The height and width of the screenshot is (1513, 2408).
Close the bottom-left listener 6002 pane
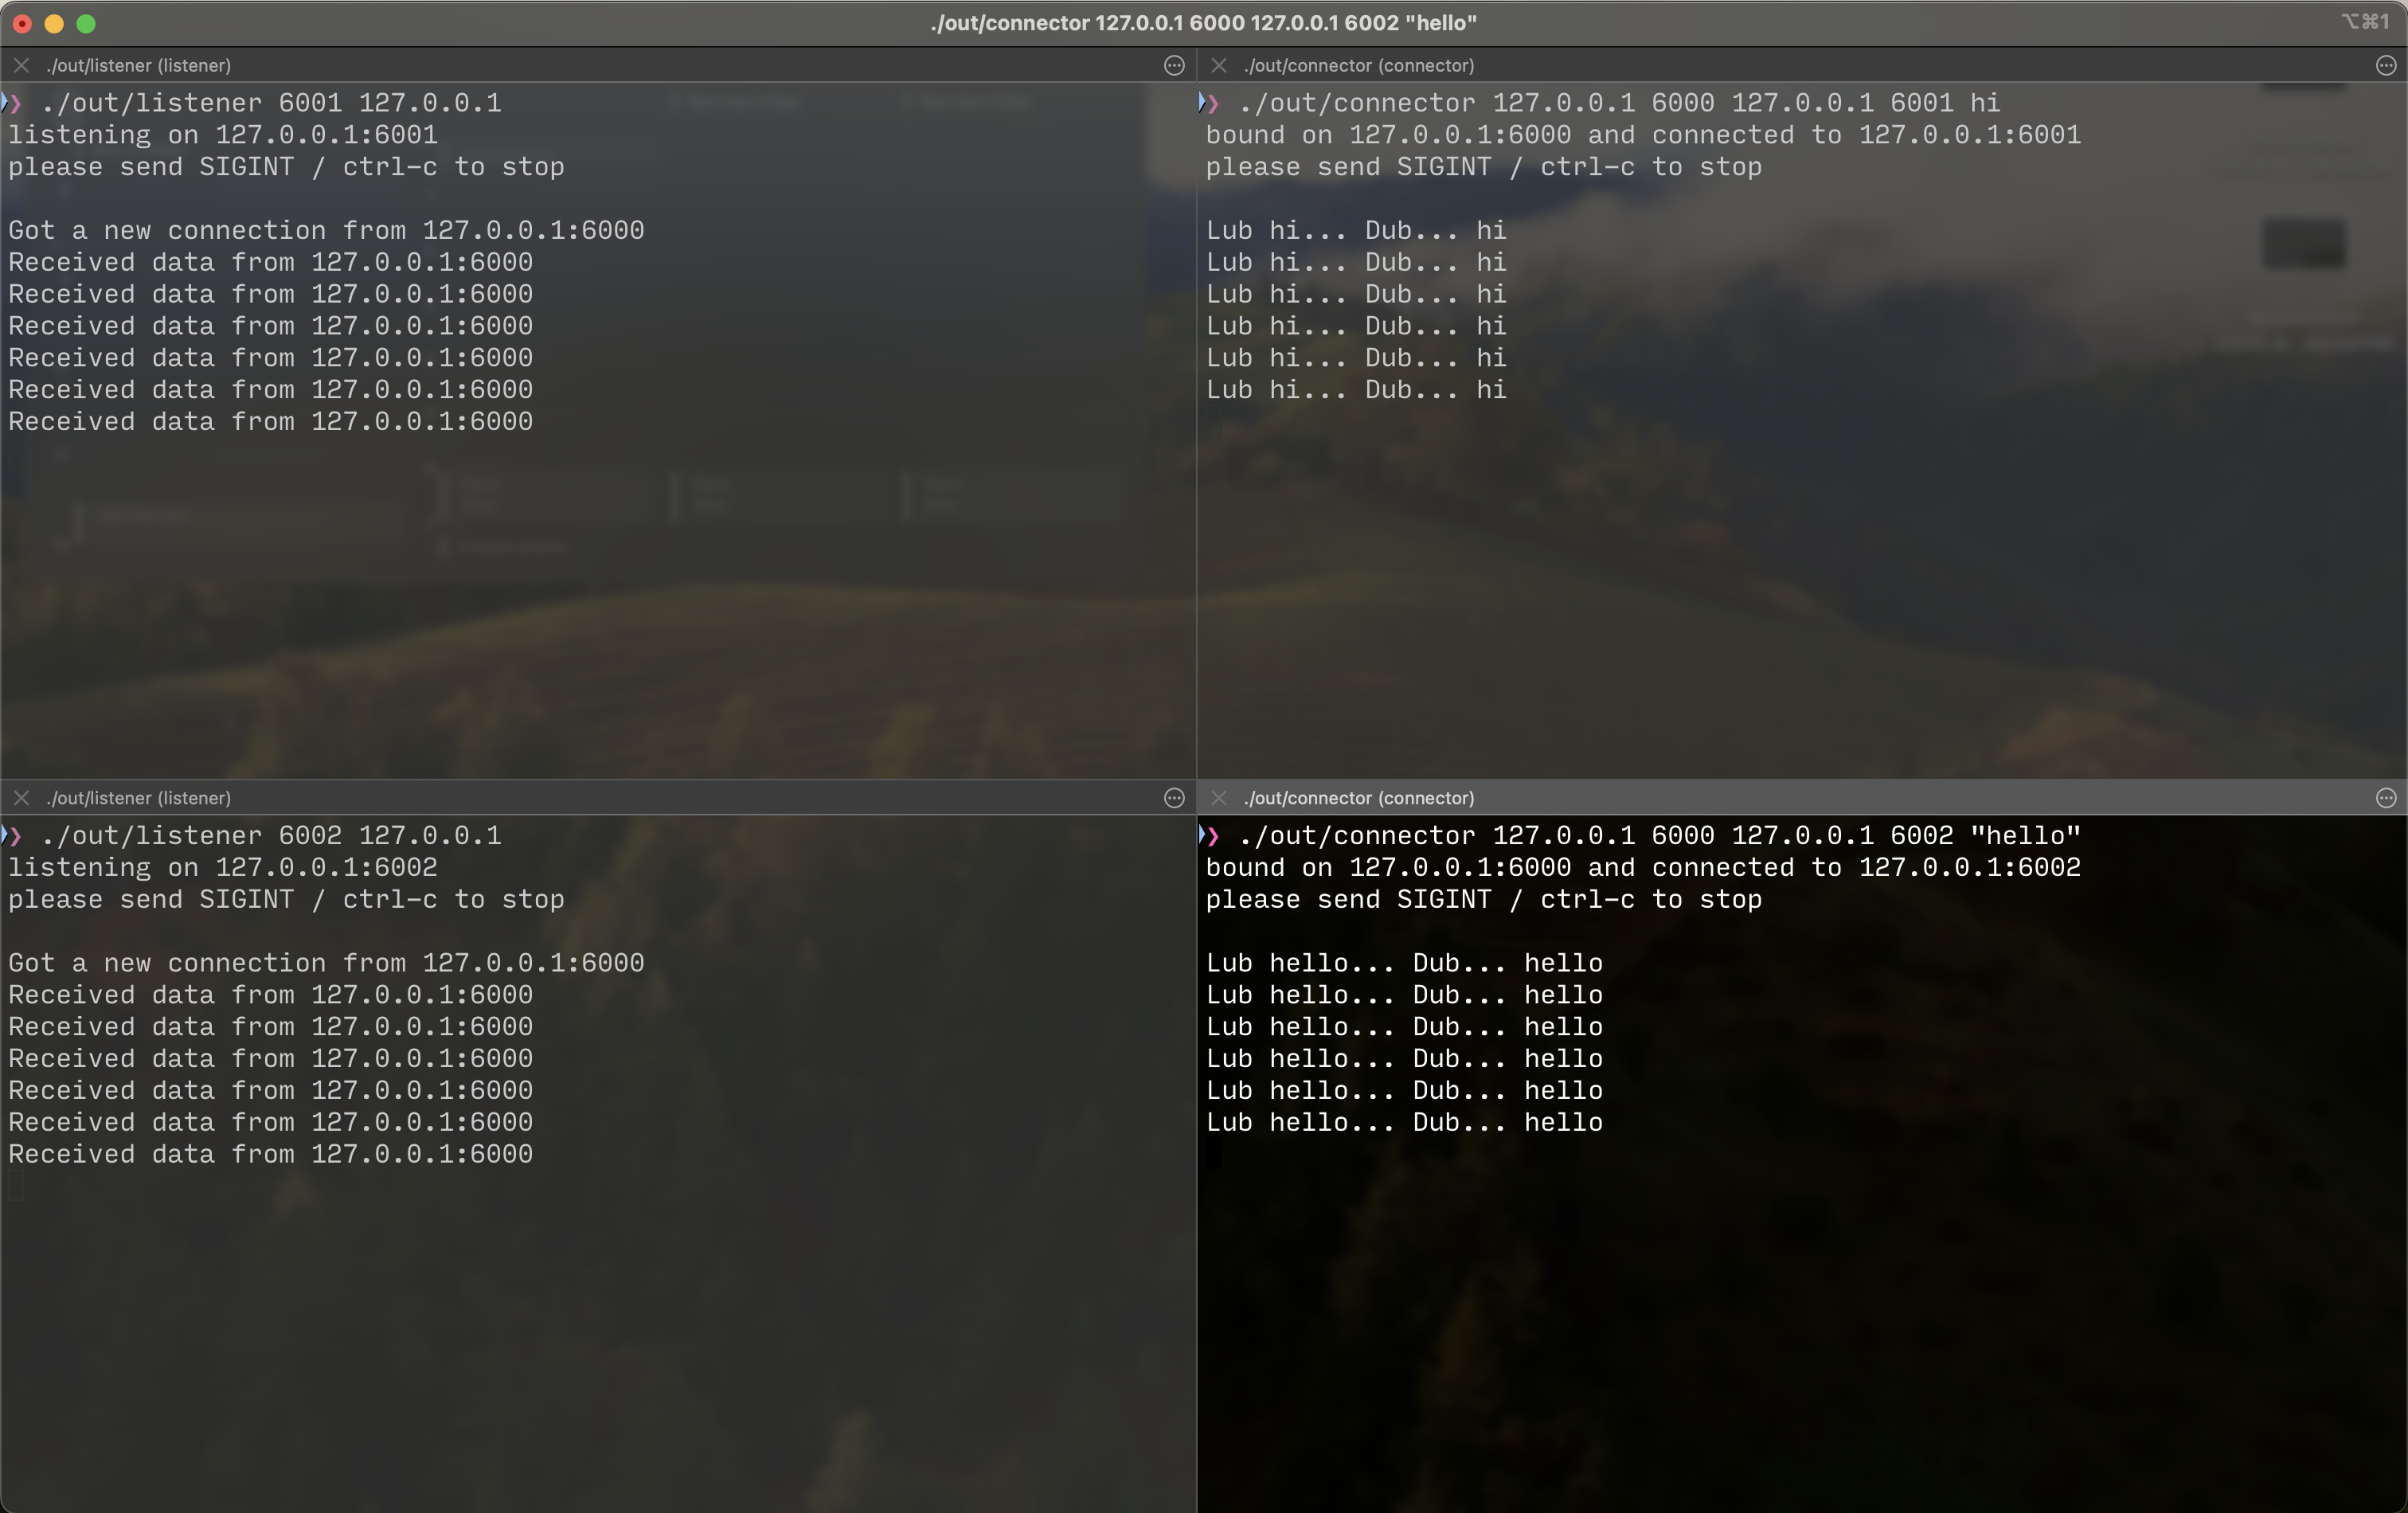[21, 798]
